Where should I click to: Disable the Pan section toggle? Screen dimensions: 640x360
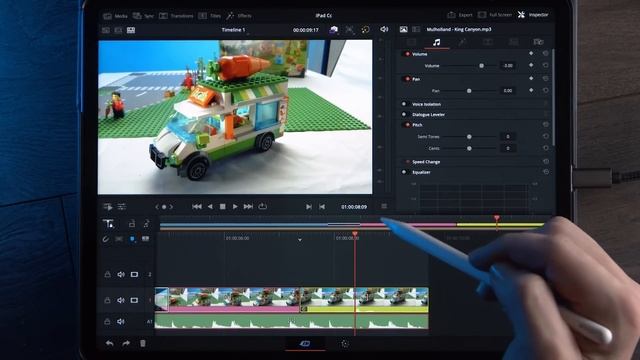coord(407,79)
